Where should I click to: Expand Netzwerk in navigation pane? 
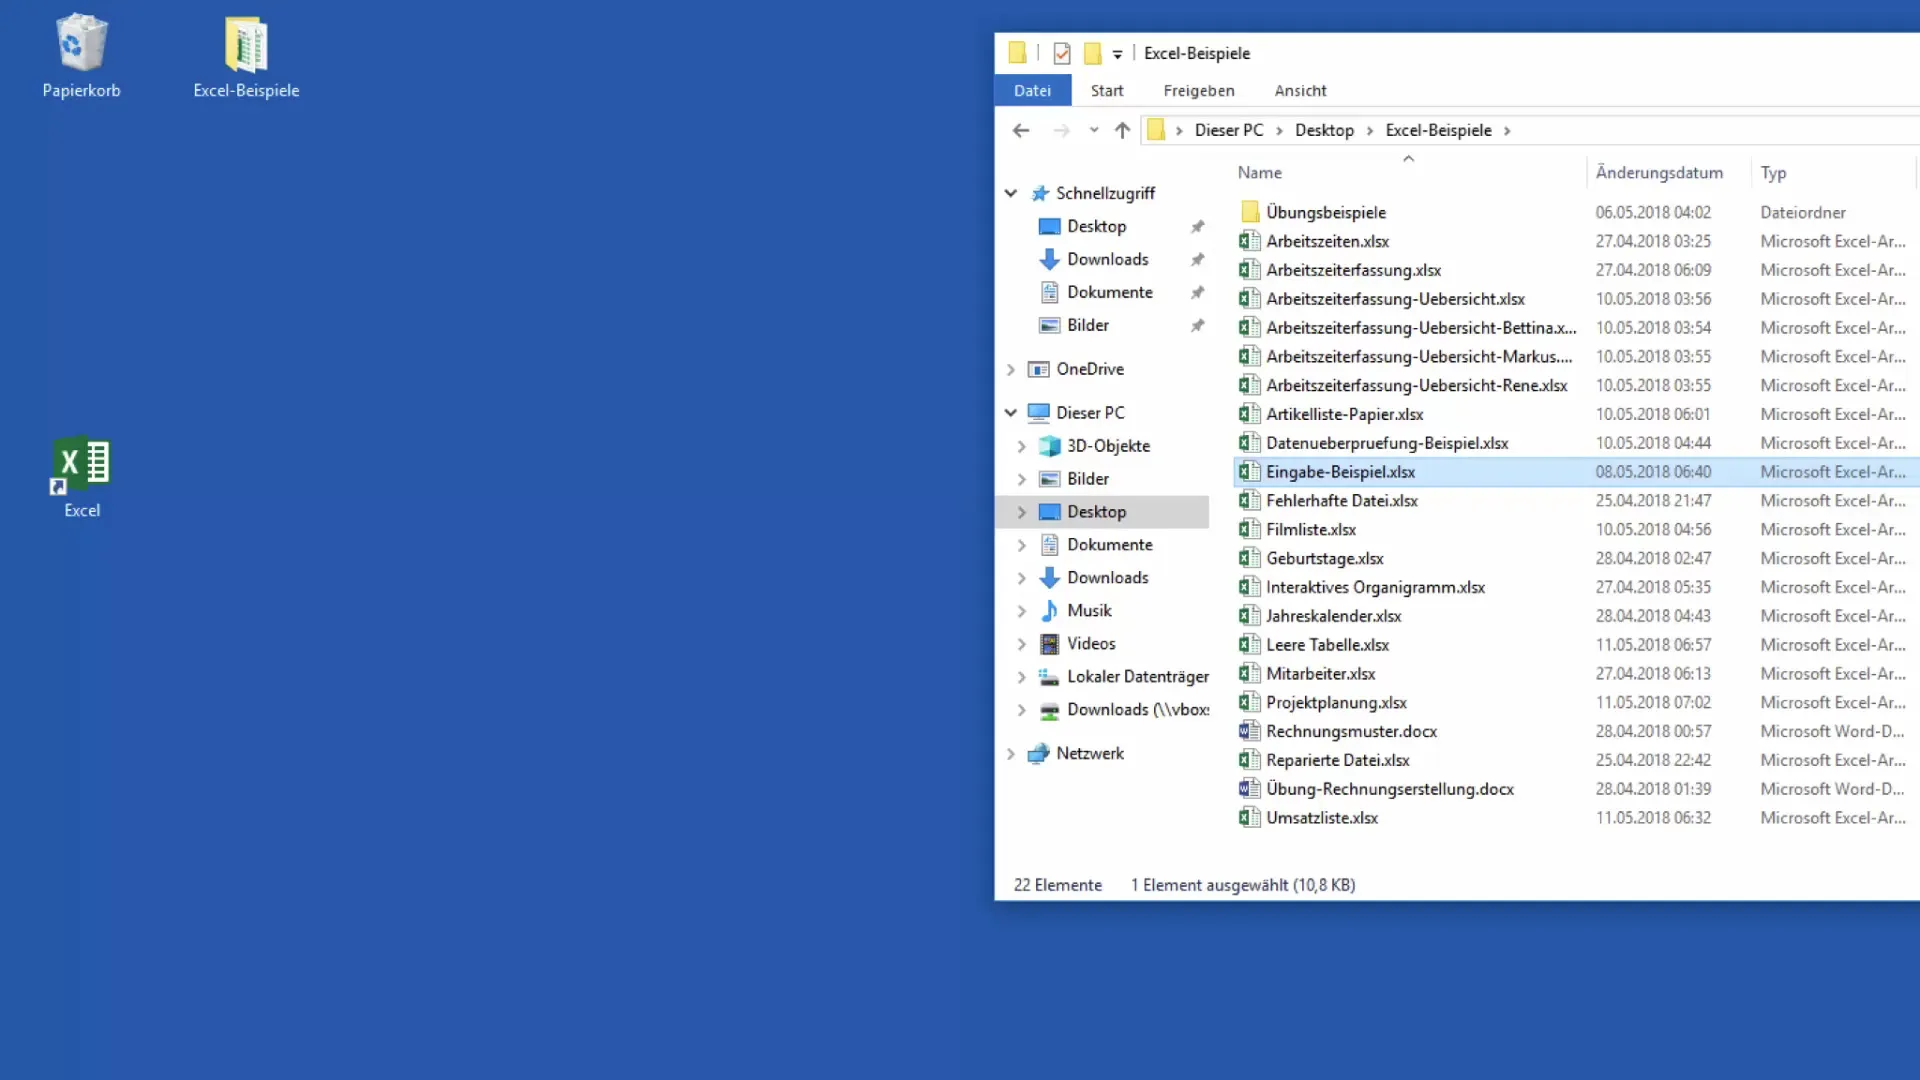point(1009,752)
